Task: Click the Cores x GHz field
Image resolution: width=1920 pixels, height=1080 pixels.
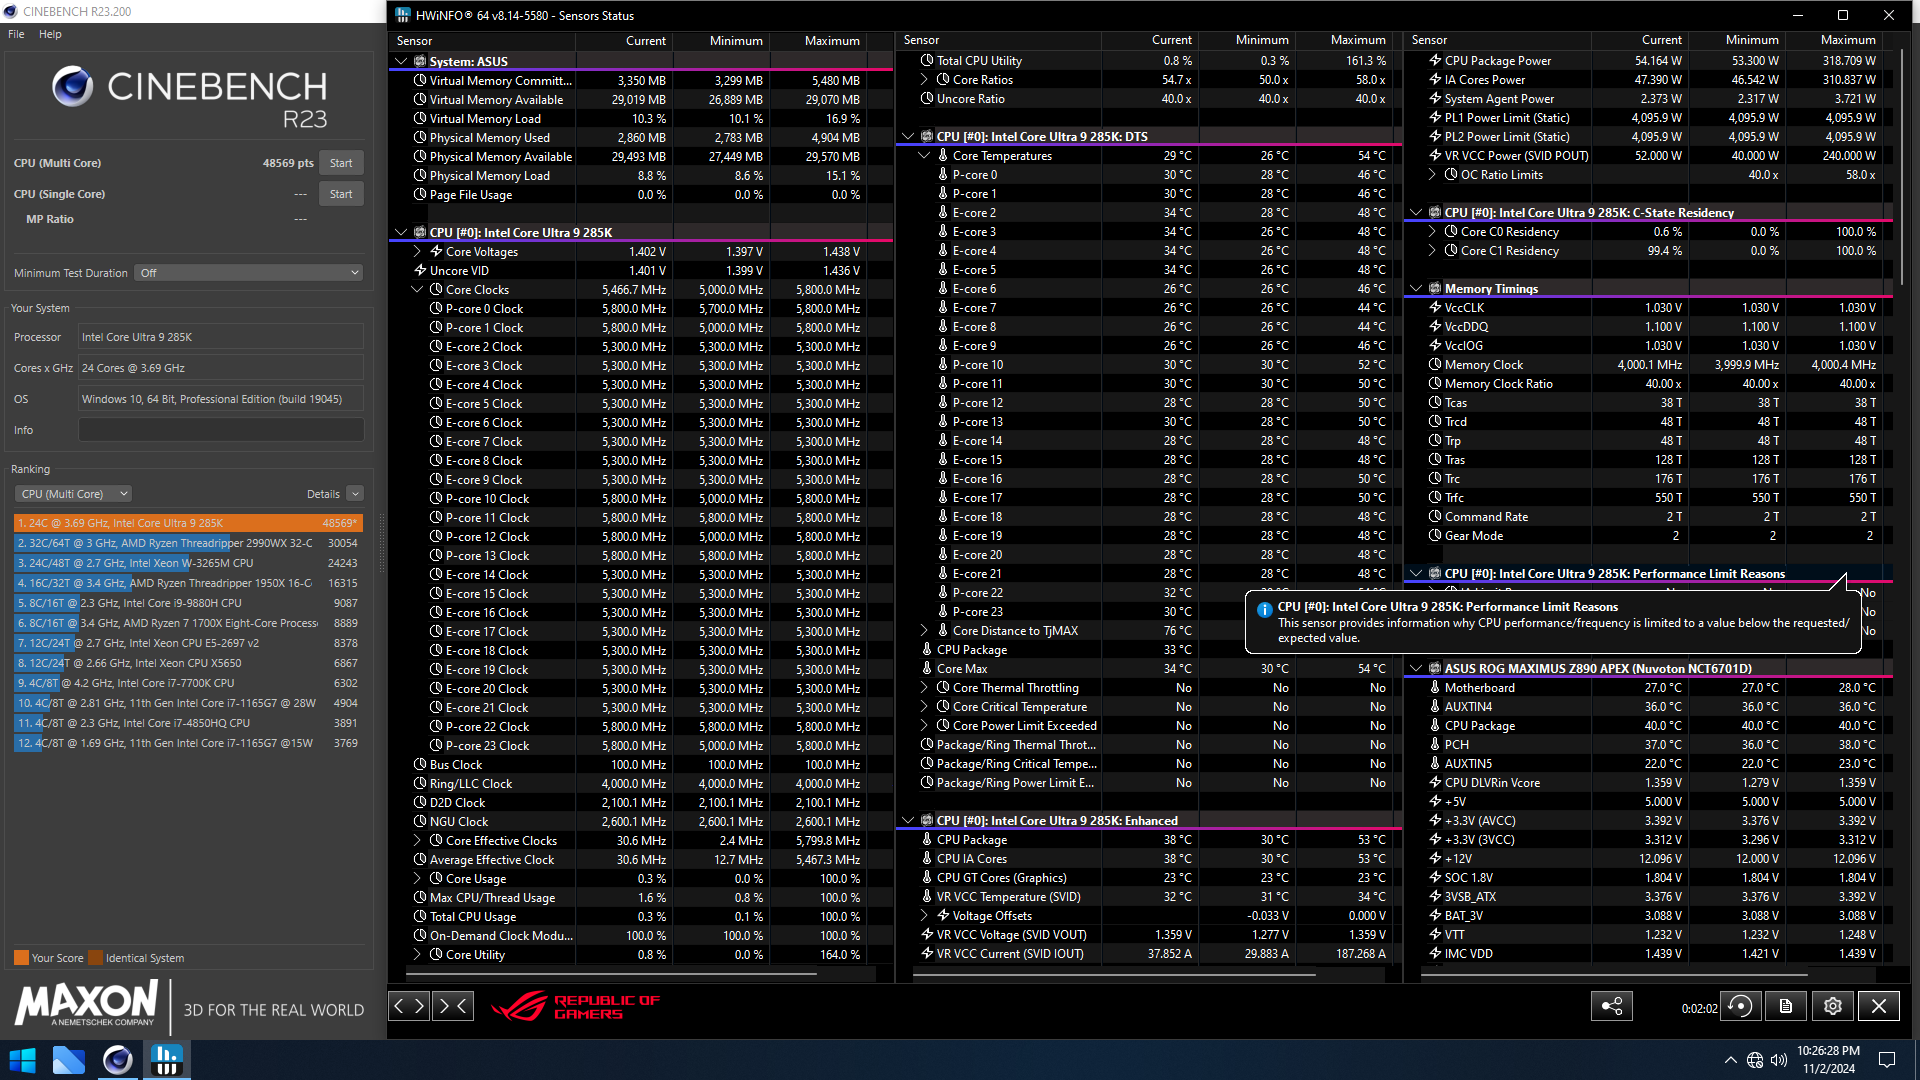Action: click(221, 368)
